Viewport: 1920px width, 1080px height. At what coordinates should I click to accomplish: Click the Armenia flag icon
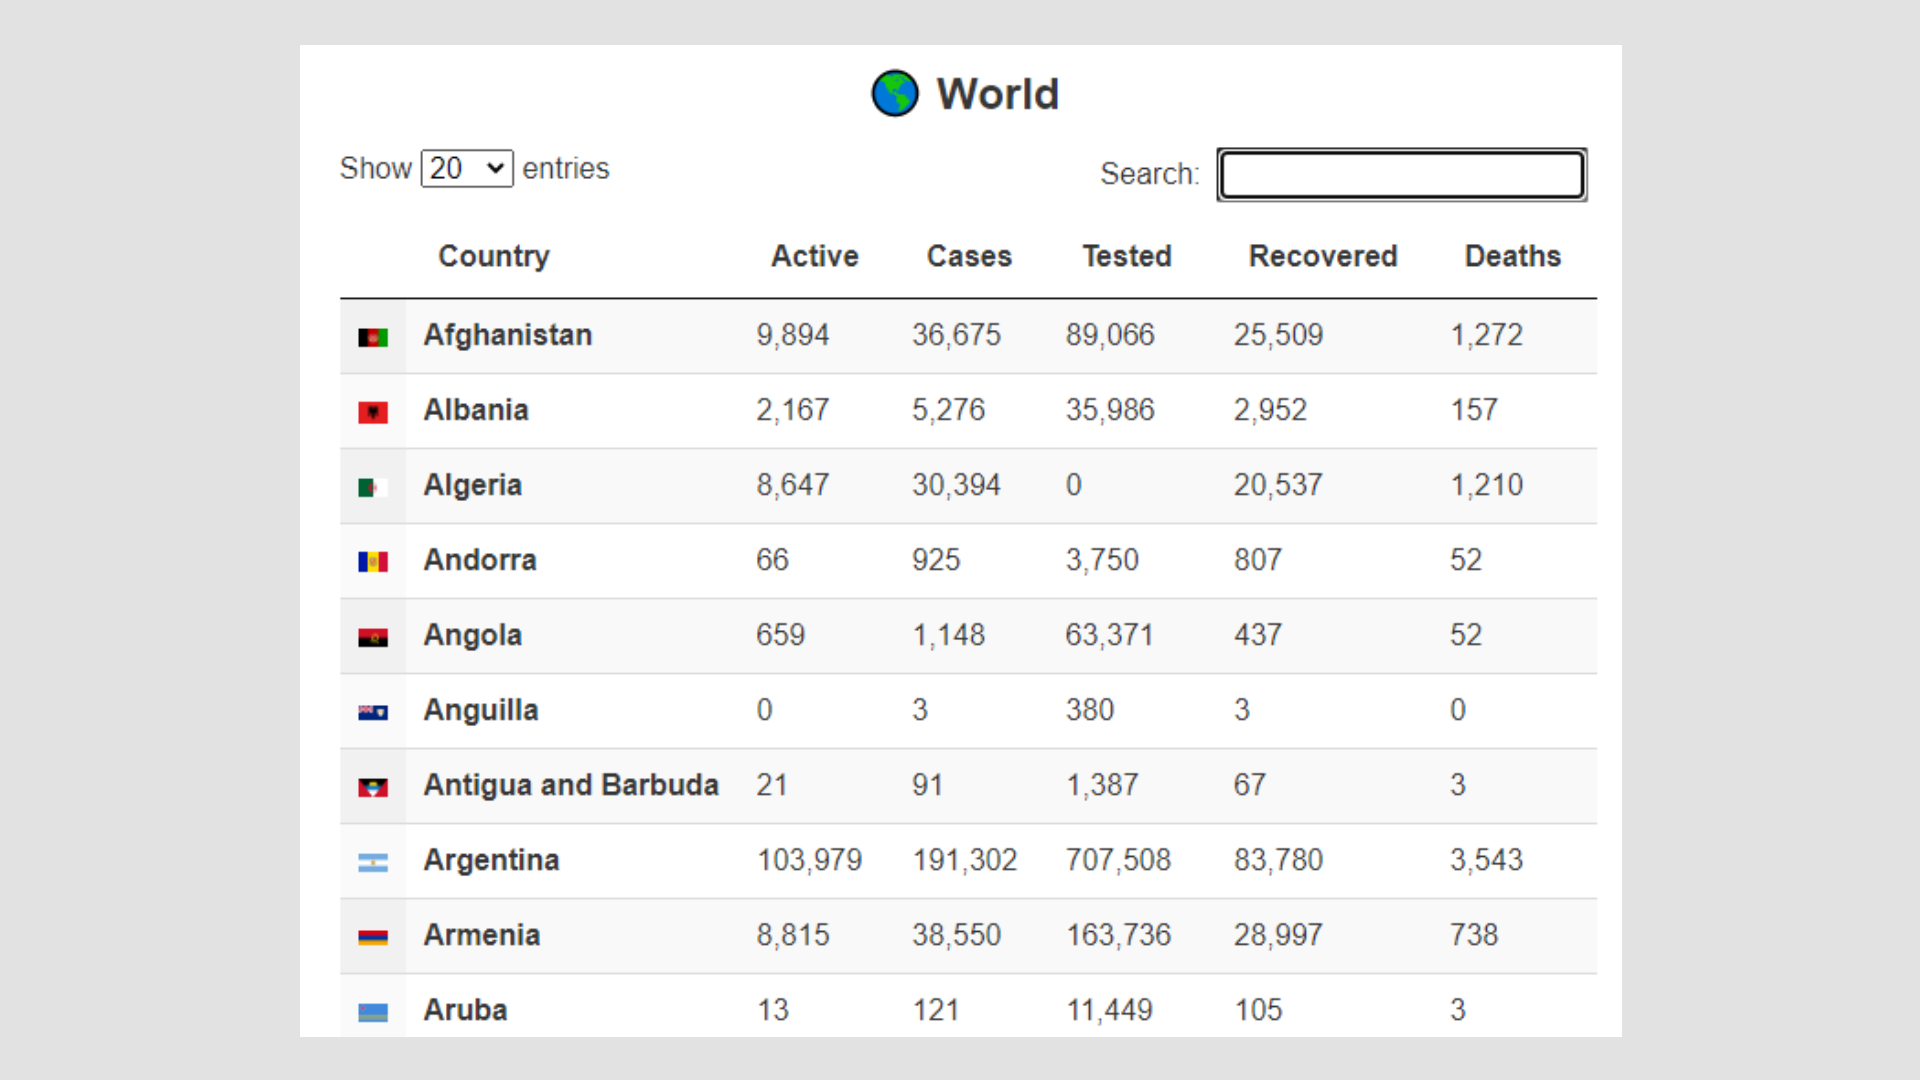click(373, 937)
